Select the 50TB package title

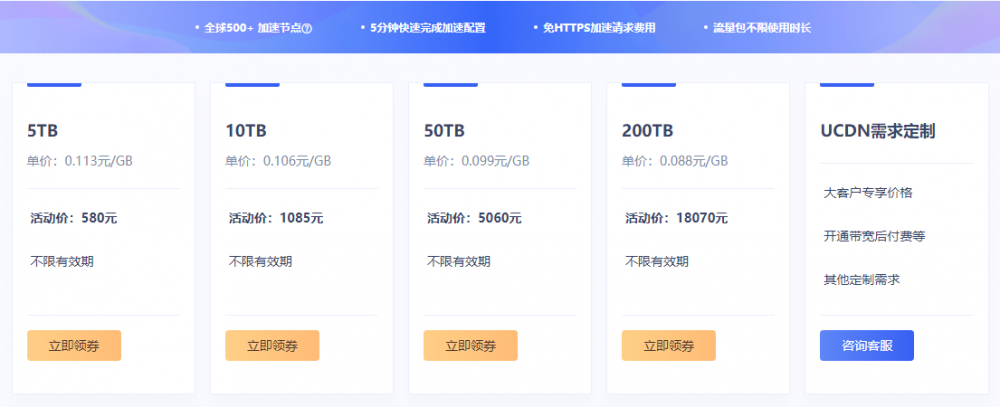click(x=445, y=131)
